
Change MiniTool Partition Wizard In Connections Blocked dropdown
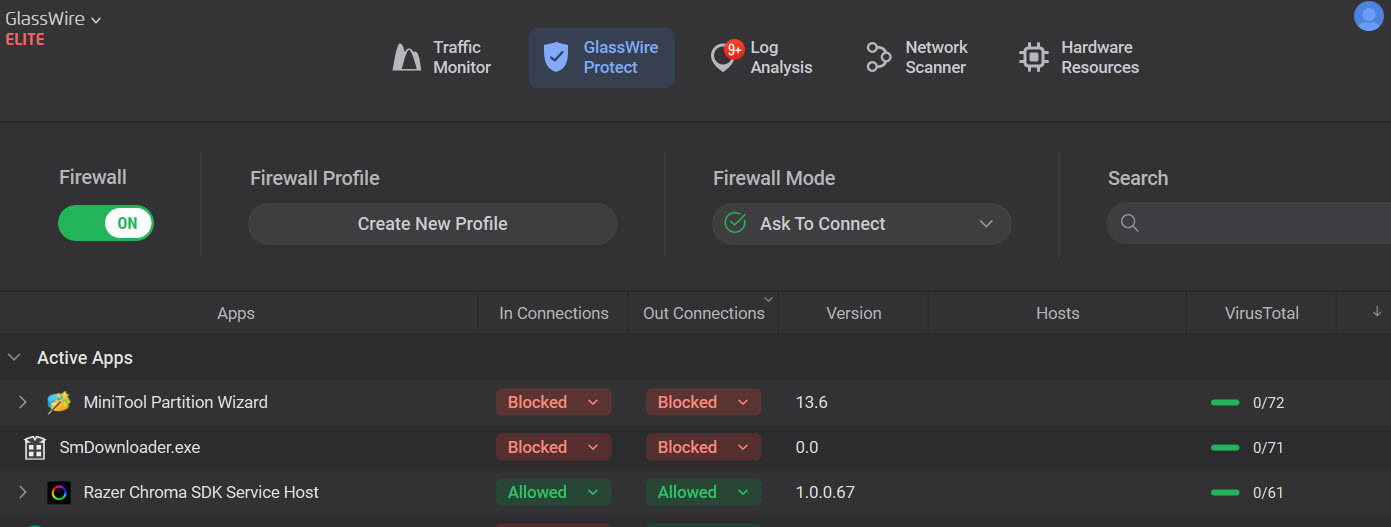(x=553, y=402)
